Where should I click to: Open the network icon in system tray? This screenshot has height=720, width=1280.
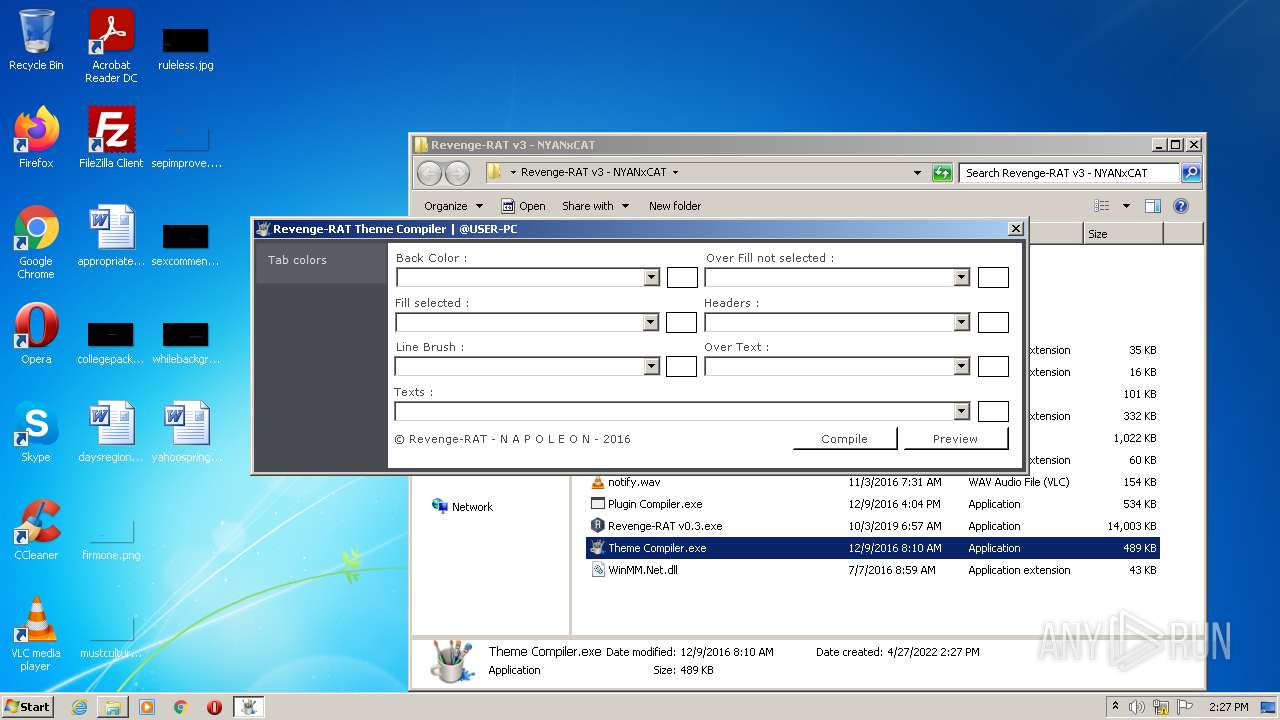pyautogui.click(x=1162, y=707)
